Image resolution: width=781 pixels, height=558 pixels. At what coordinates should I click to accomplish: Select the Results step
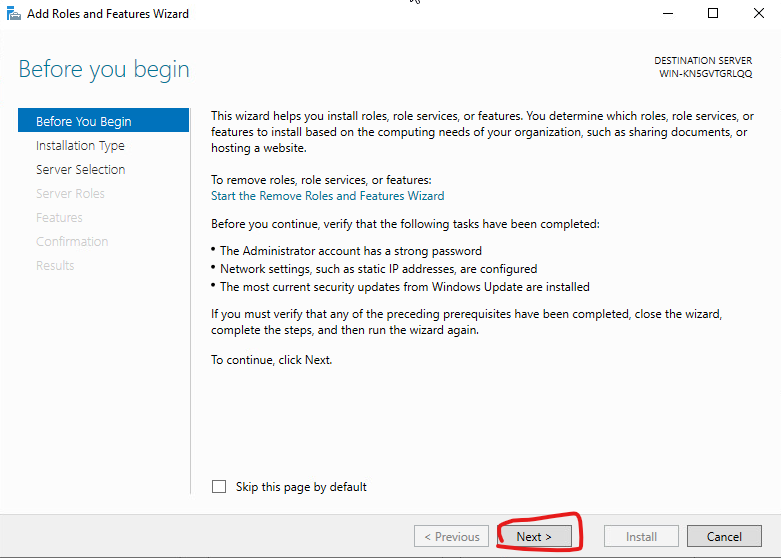55,265
